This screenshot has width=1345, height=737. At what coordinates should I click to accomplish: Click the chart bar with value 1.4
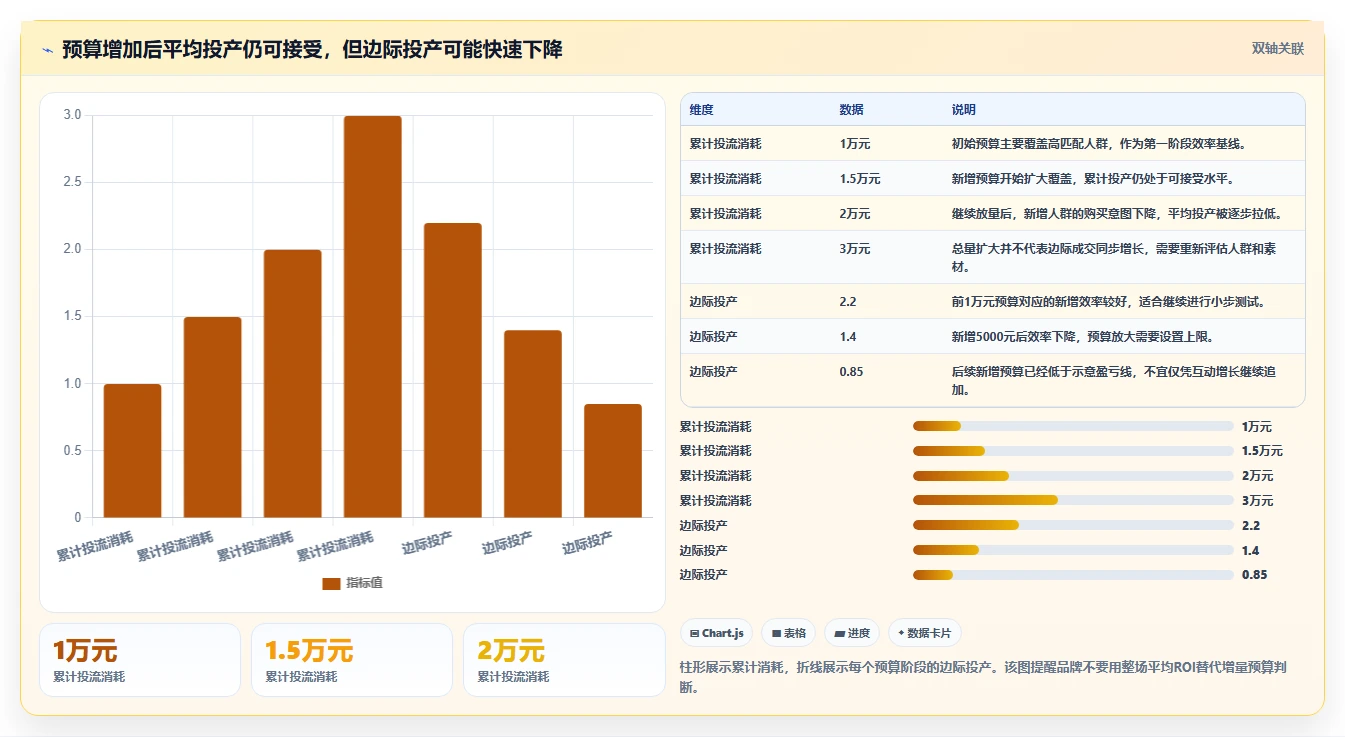point(533,423)
